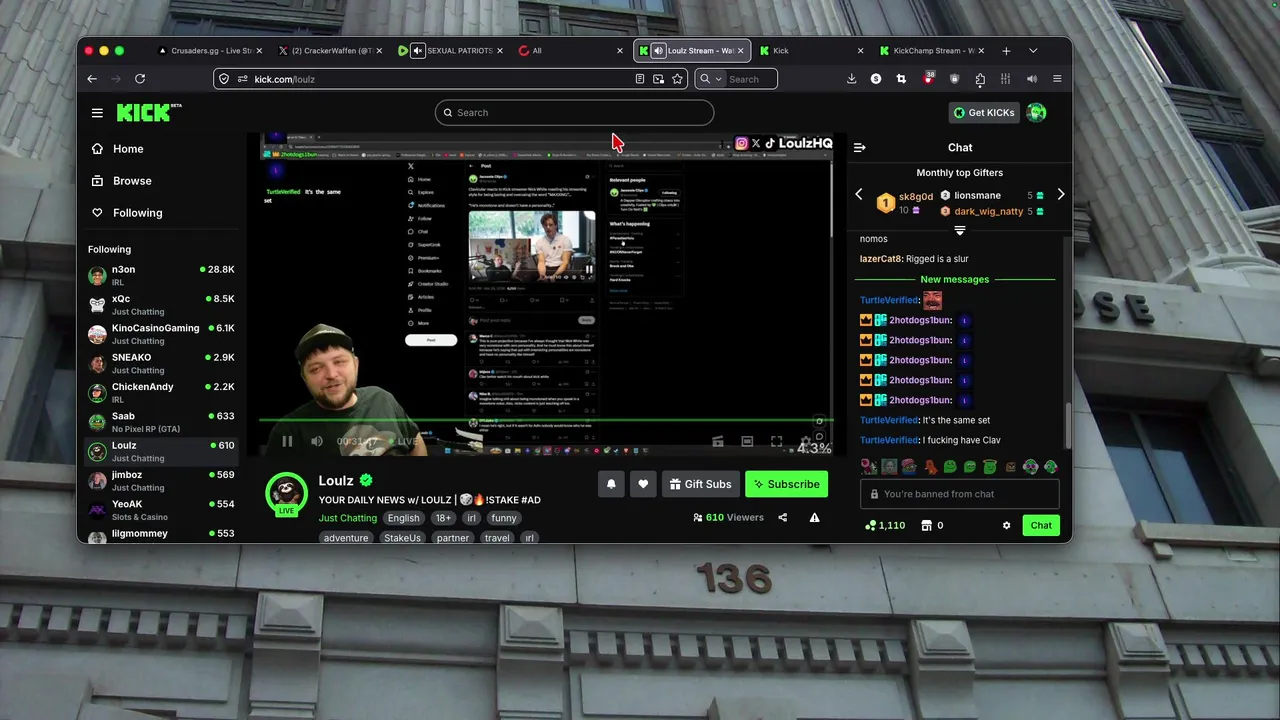The image size is (1280, 720).
Task: Follow Loulz with the heart button
Action: pos(643,484)
